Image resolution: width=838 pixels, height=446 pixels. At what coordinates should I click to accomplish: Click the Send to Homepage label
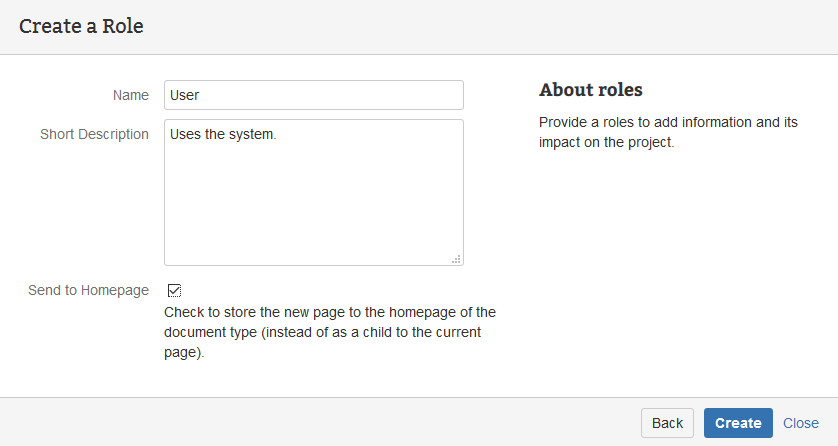point(89,290)
